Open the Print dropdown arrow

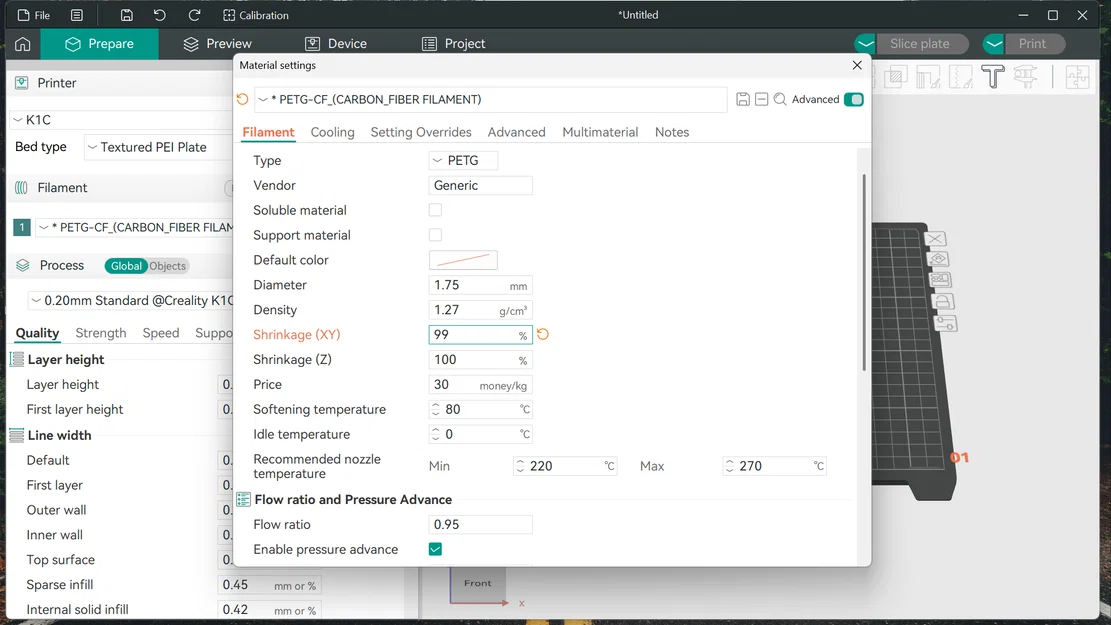(x=994, y=44)
